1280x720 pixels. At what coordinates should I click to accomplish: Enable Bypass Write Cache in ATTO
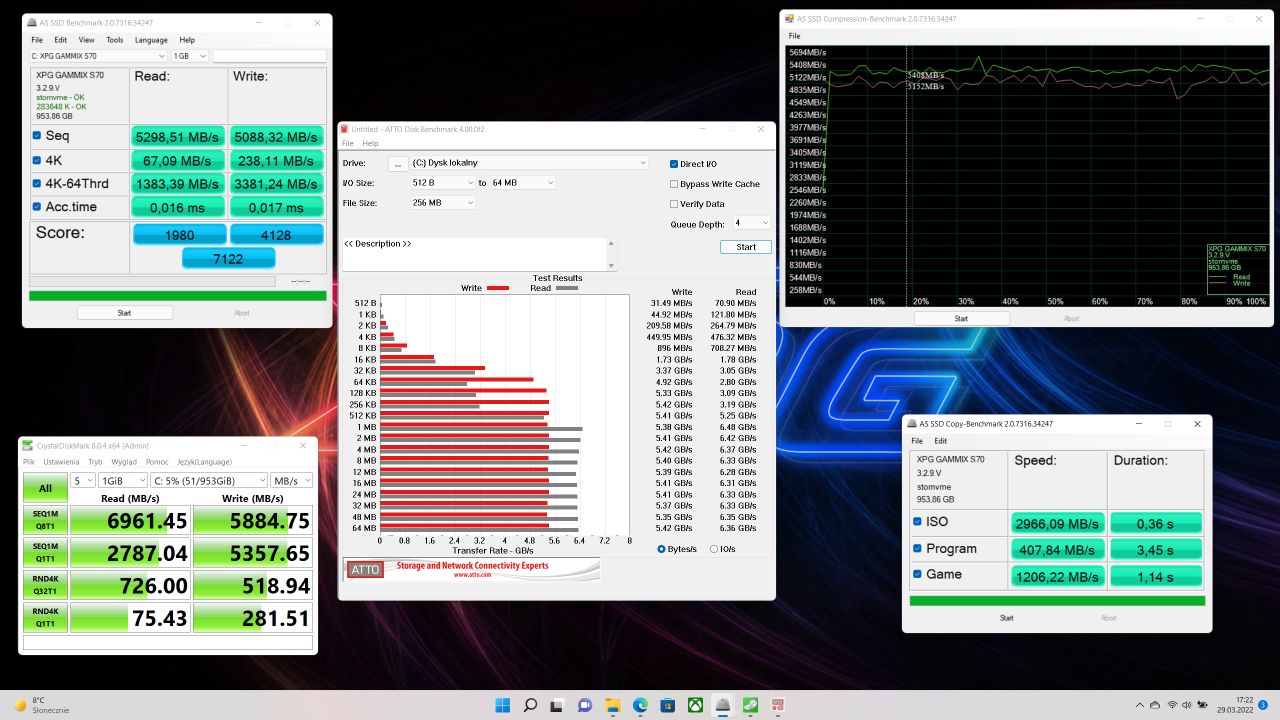click(674, 184)
